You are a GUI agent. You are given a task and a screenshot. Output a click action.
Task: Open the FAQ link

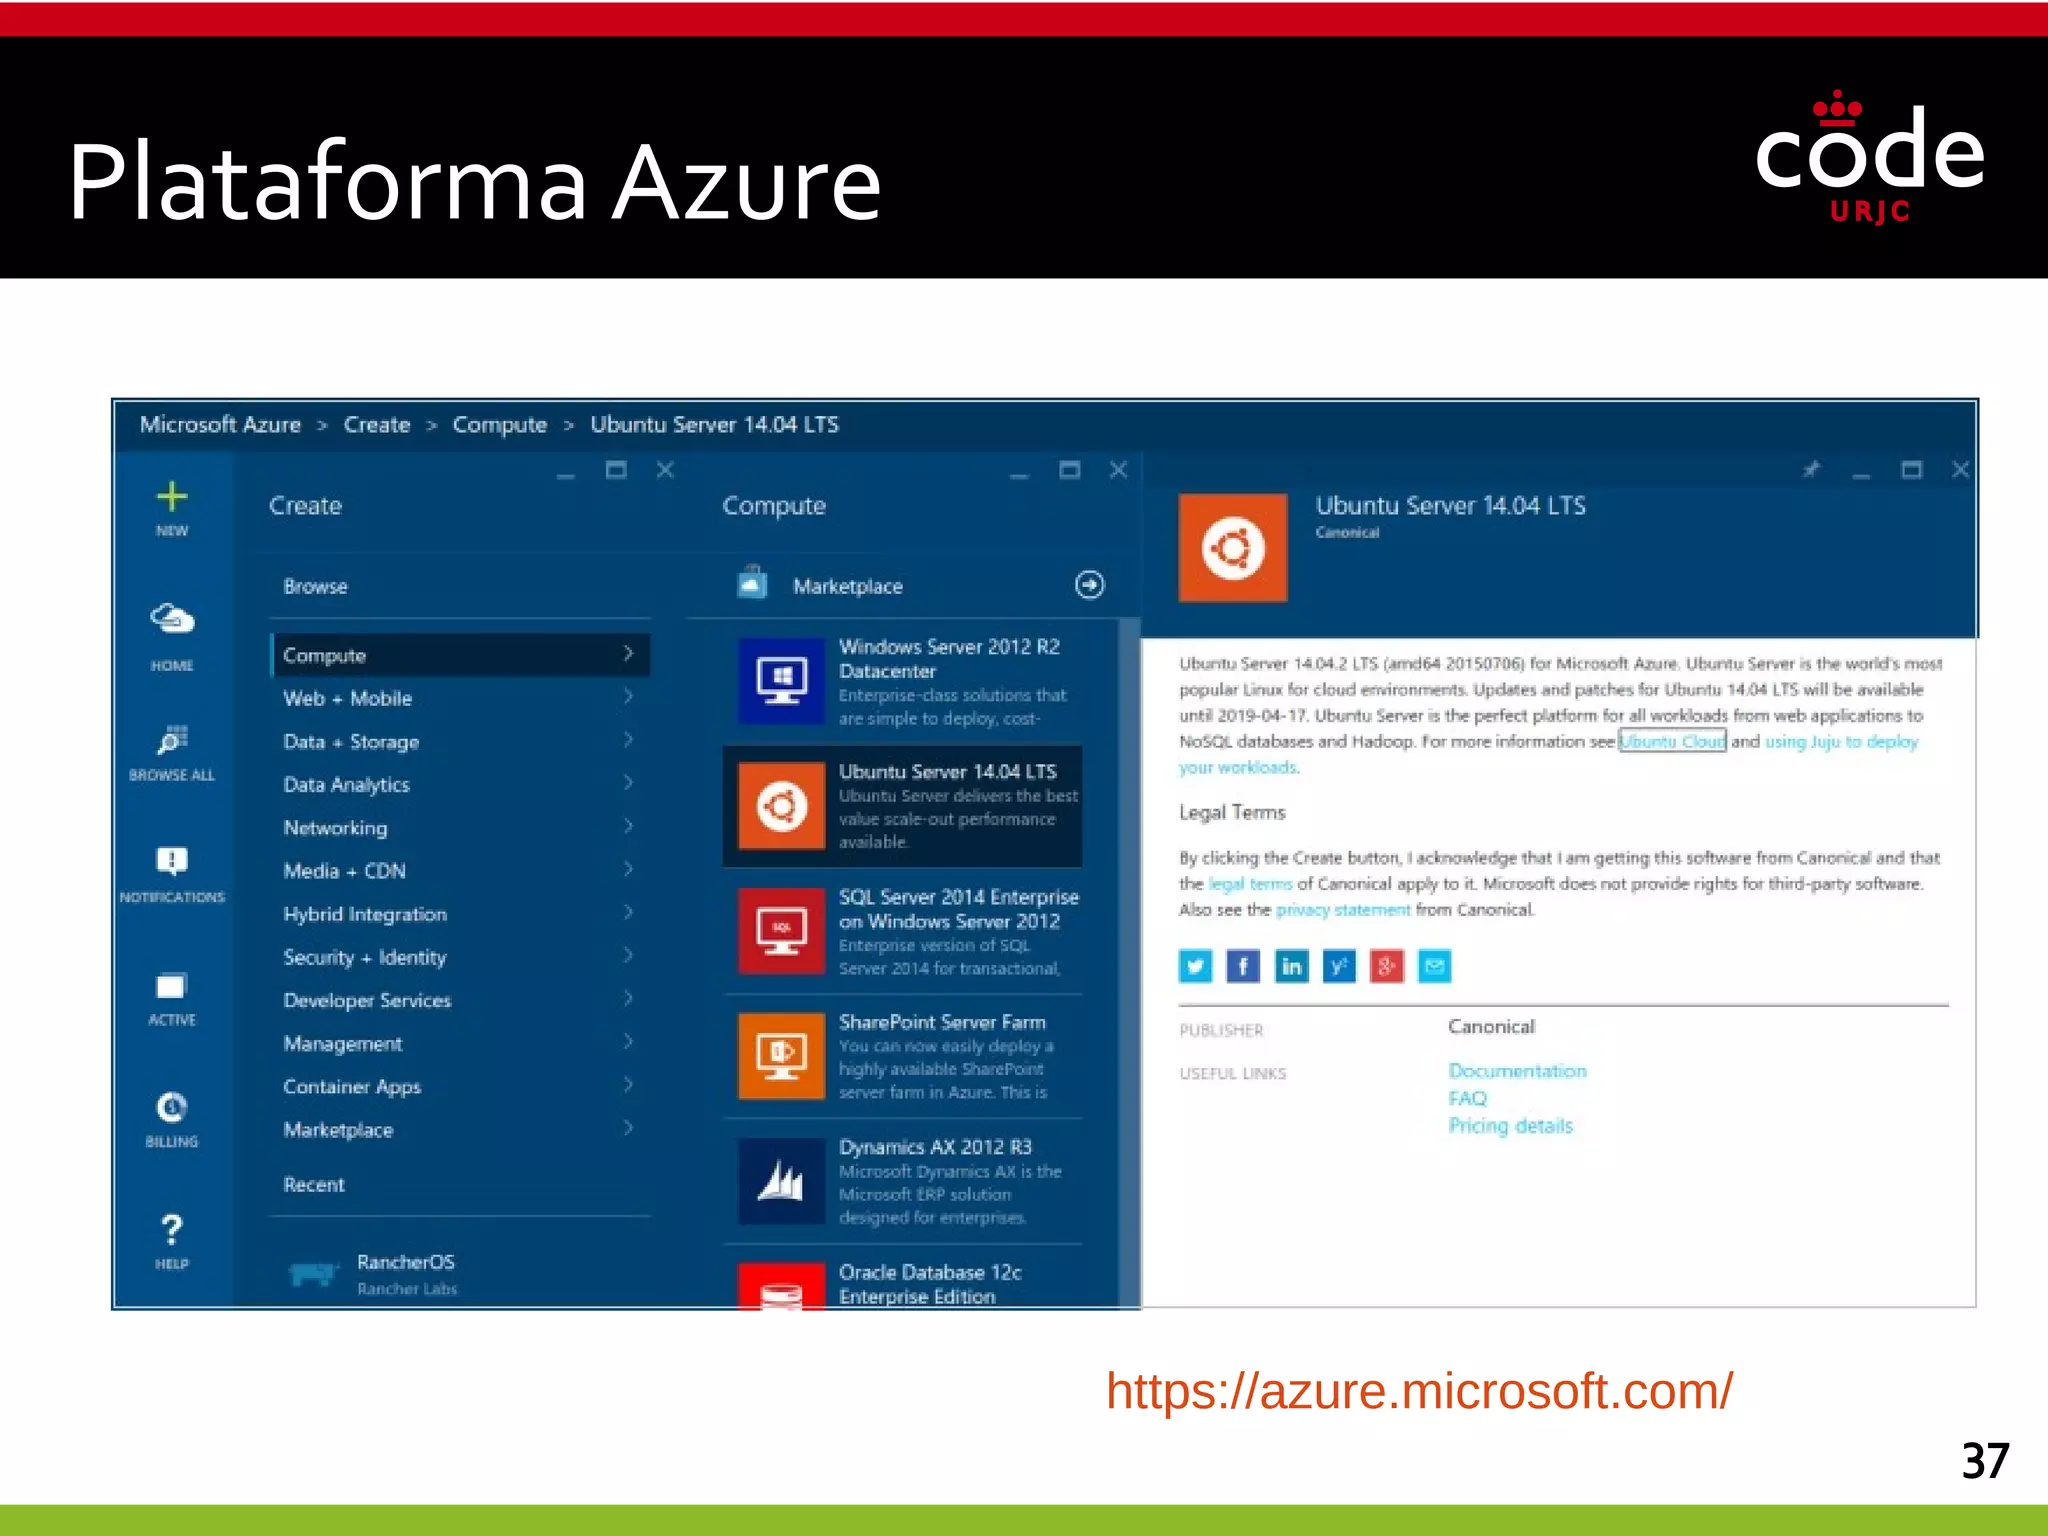[x=1467, y=1098]
